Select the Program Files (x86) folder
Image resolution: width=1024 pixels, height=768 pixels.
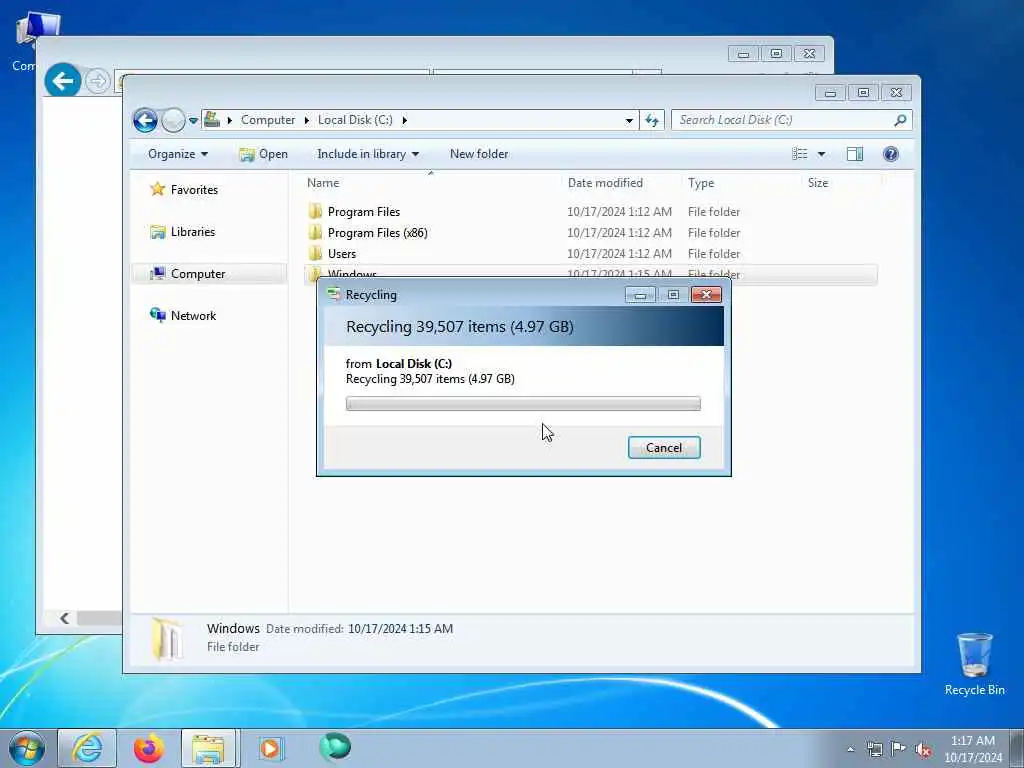pos(377,232)
